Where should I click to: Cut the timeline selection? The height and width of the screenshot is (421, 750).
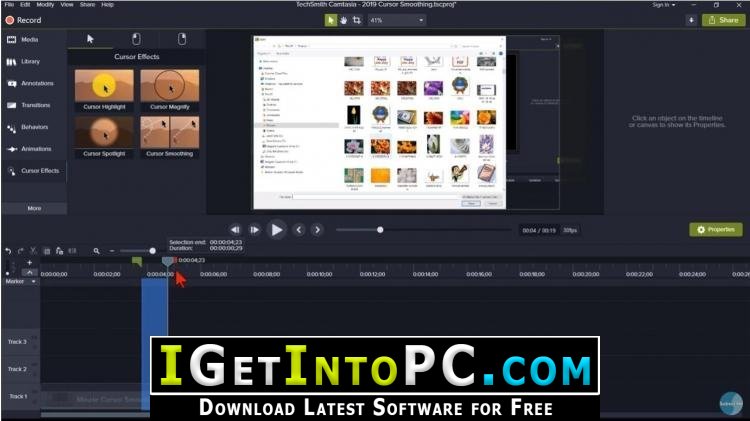click(33, 251)
